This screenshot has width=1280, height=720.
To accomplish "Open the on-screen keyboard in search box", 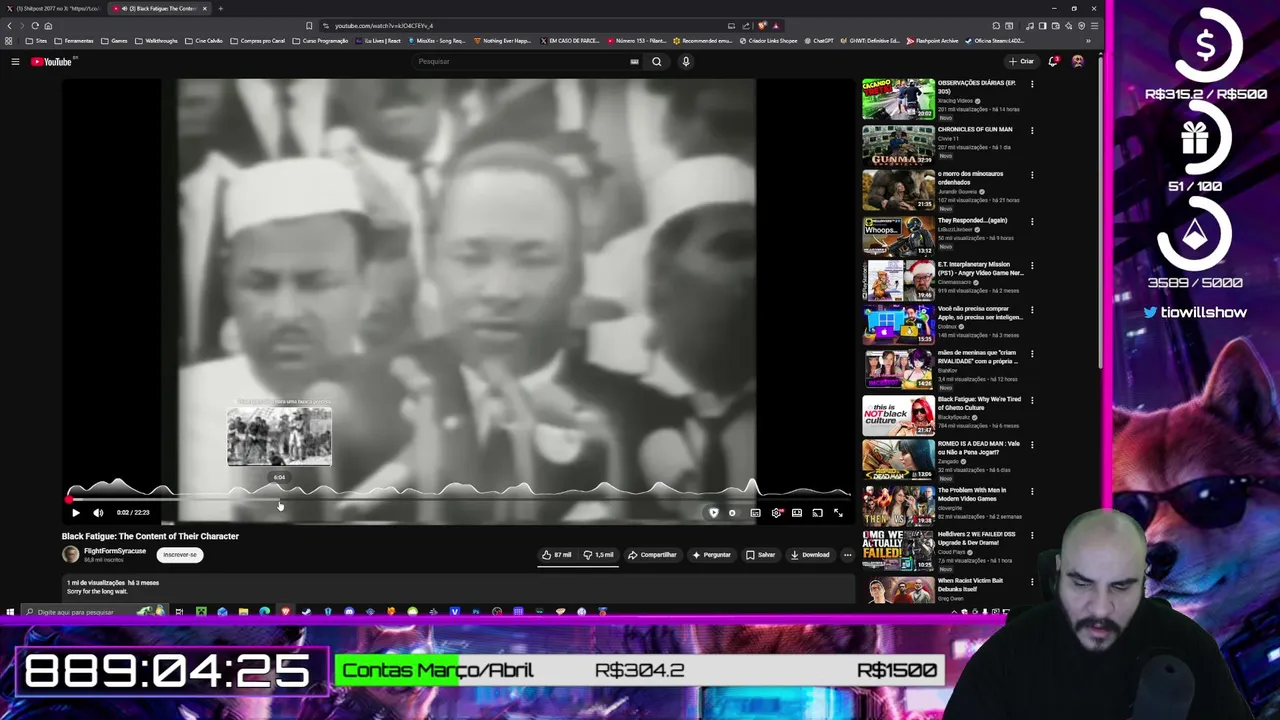I will click(634, 62).
